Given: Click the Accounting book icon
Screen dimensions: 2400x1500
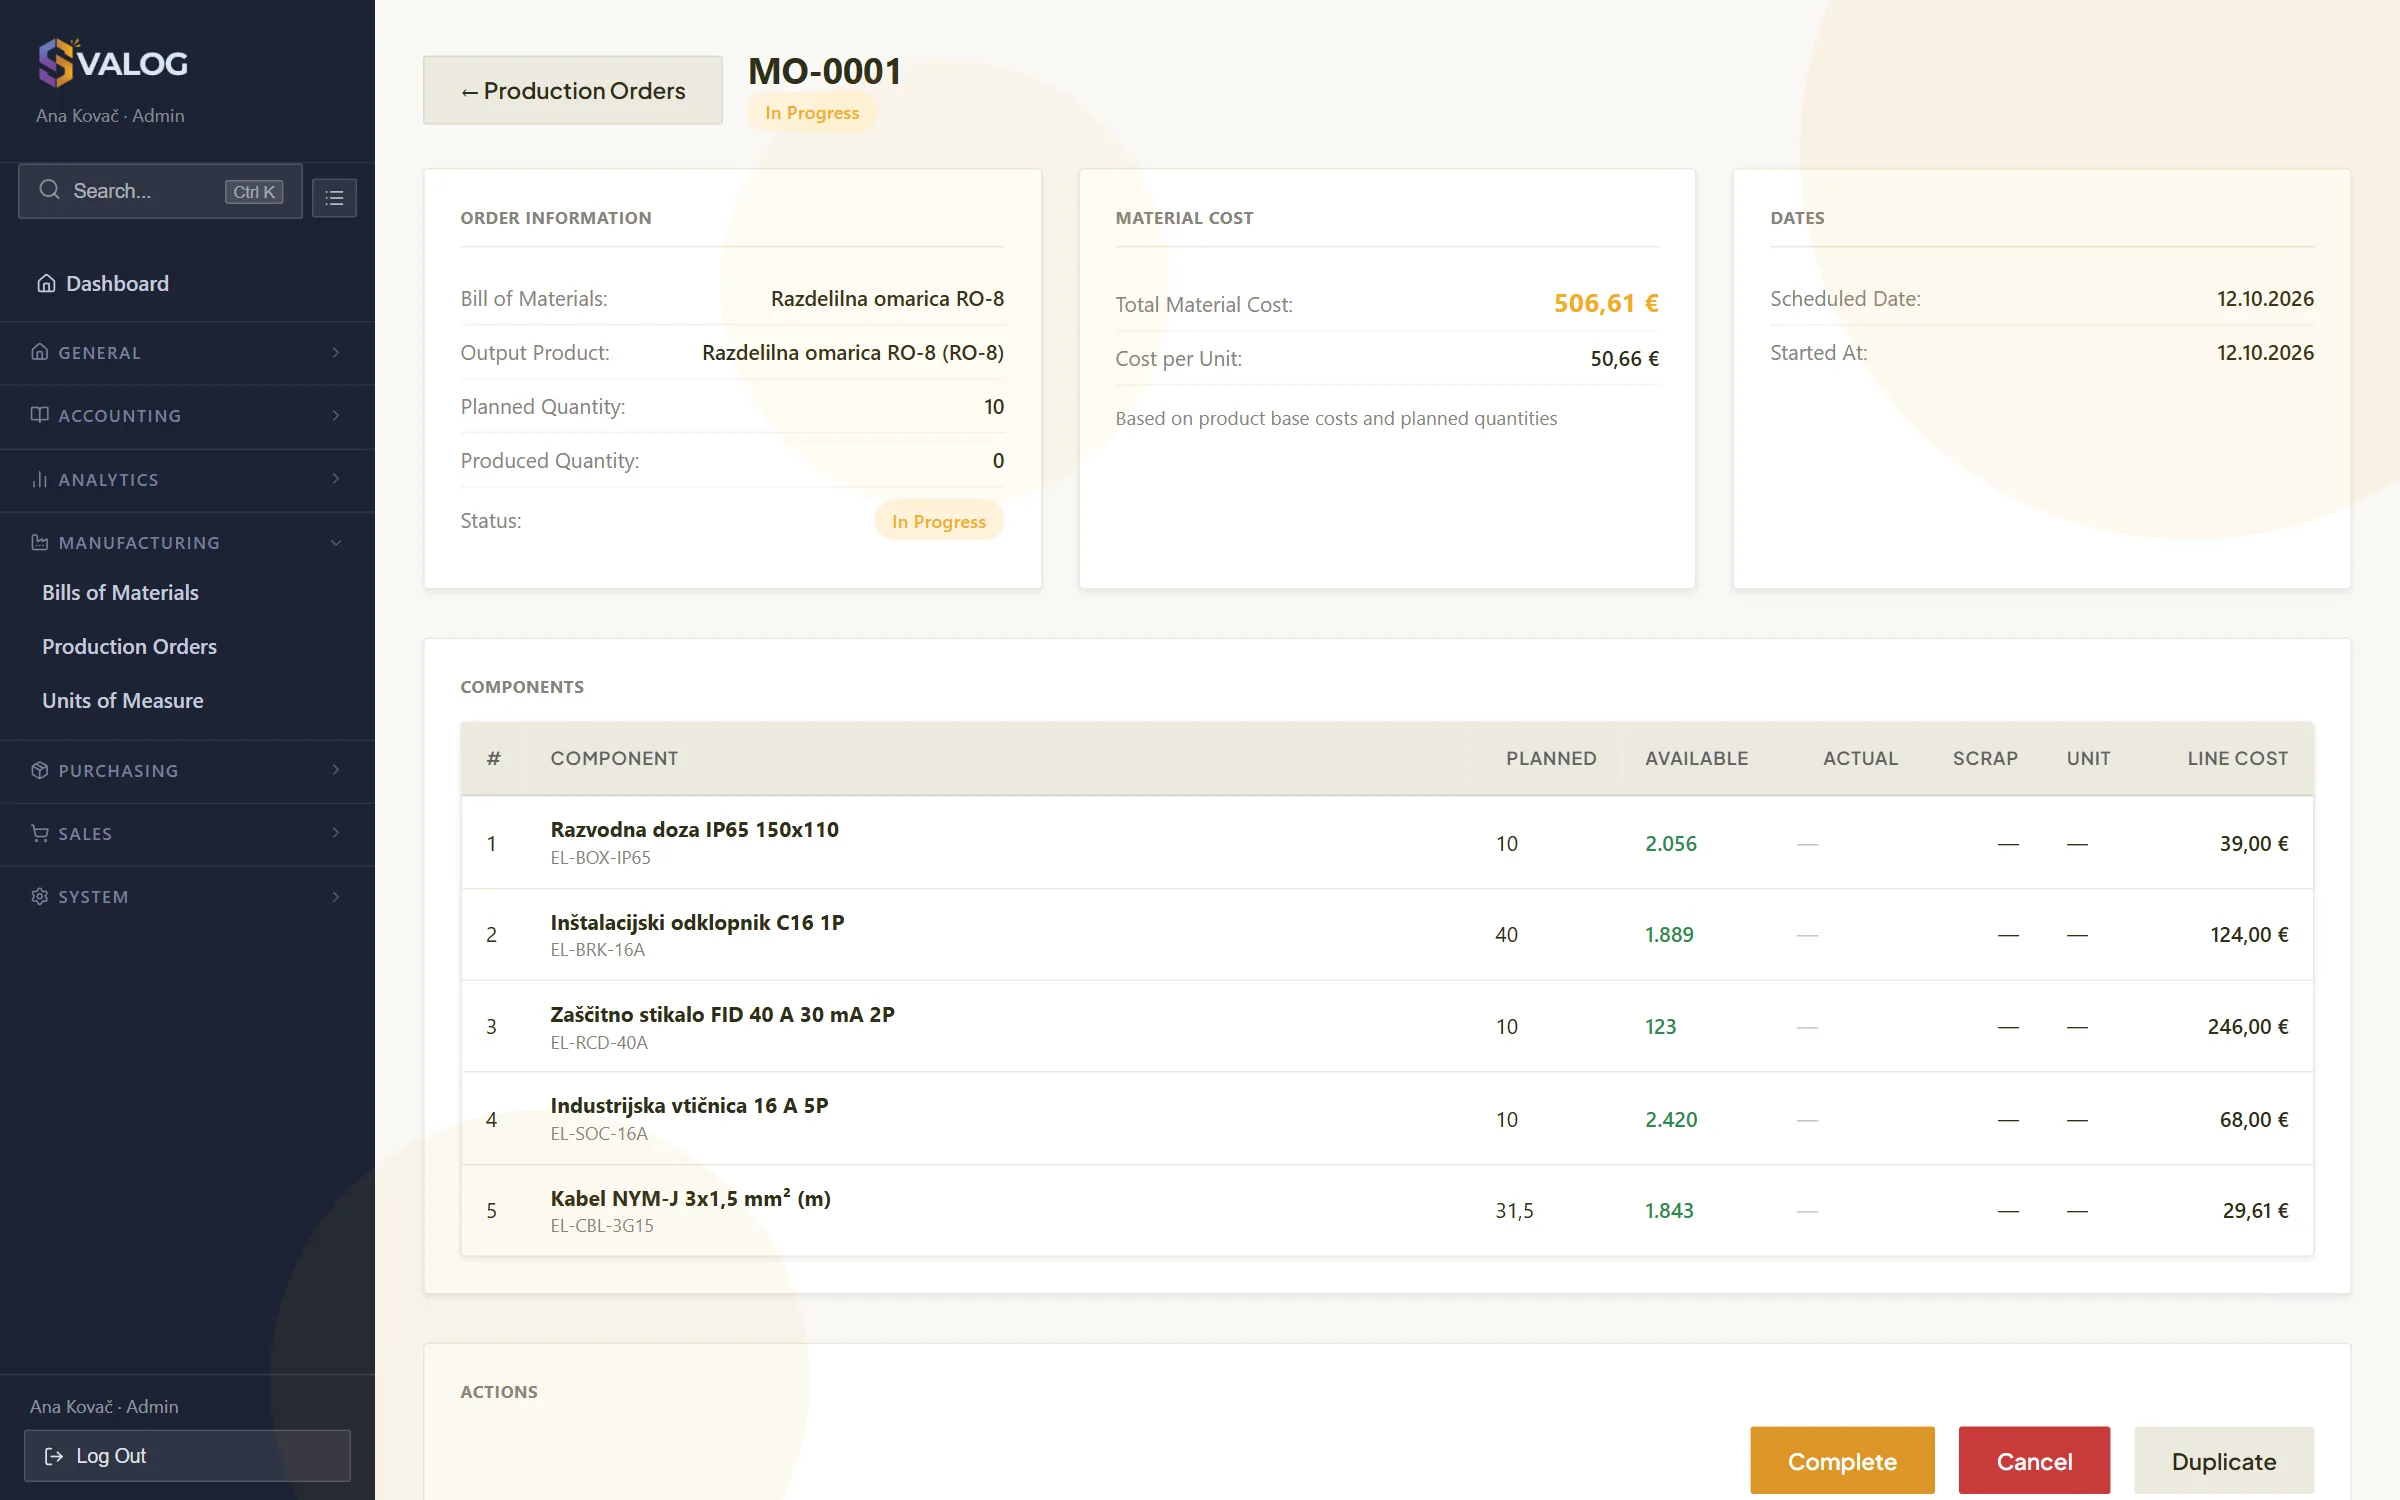Looking at the screenshot, I should tap(40, 415).
